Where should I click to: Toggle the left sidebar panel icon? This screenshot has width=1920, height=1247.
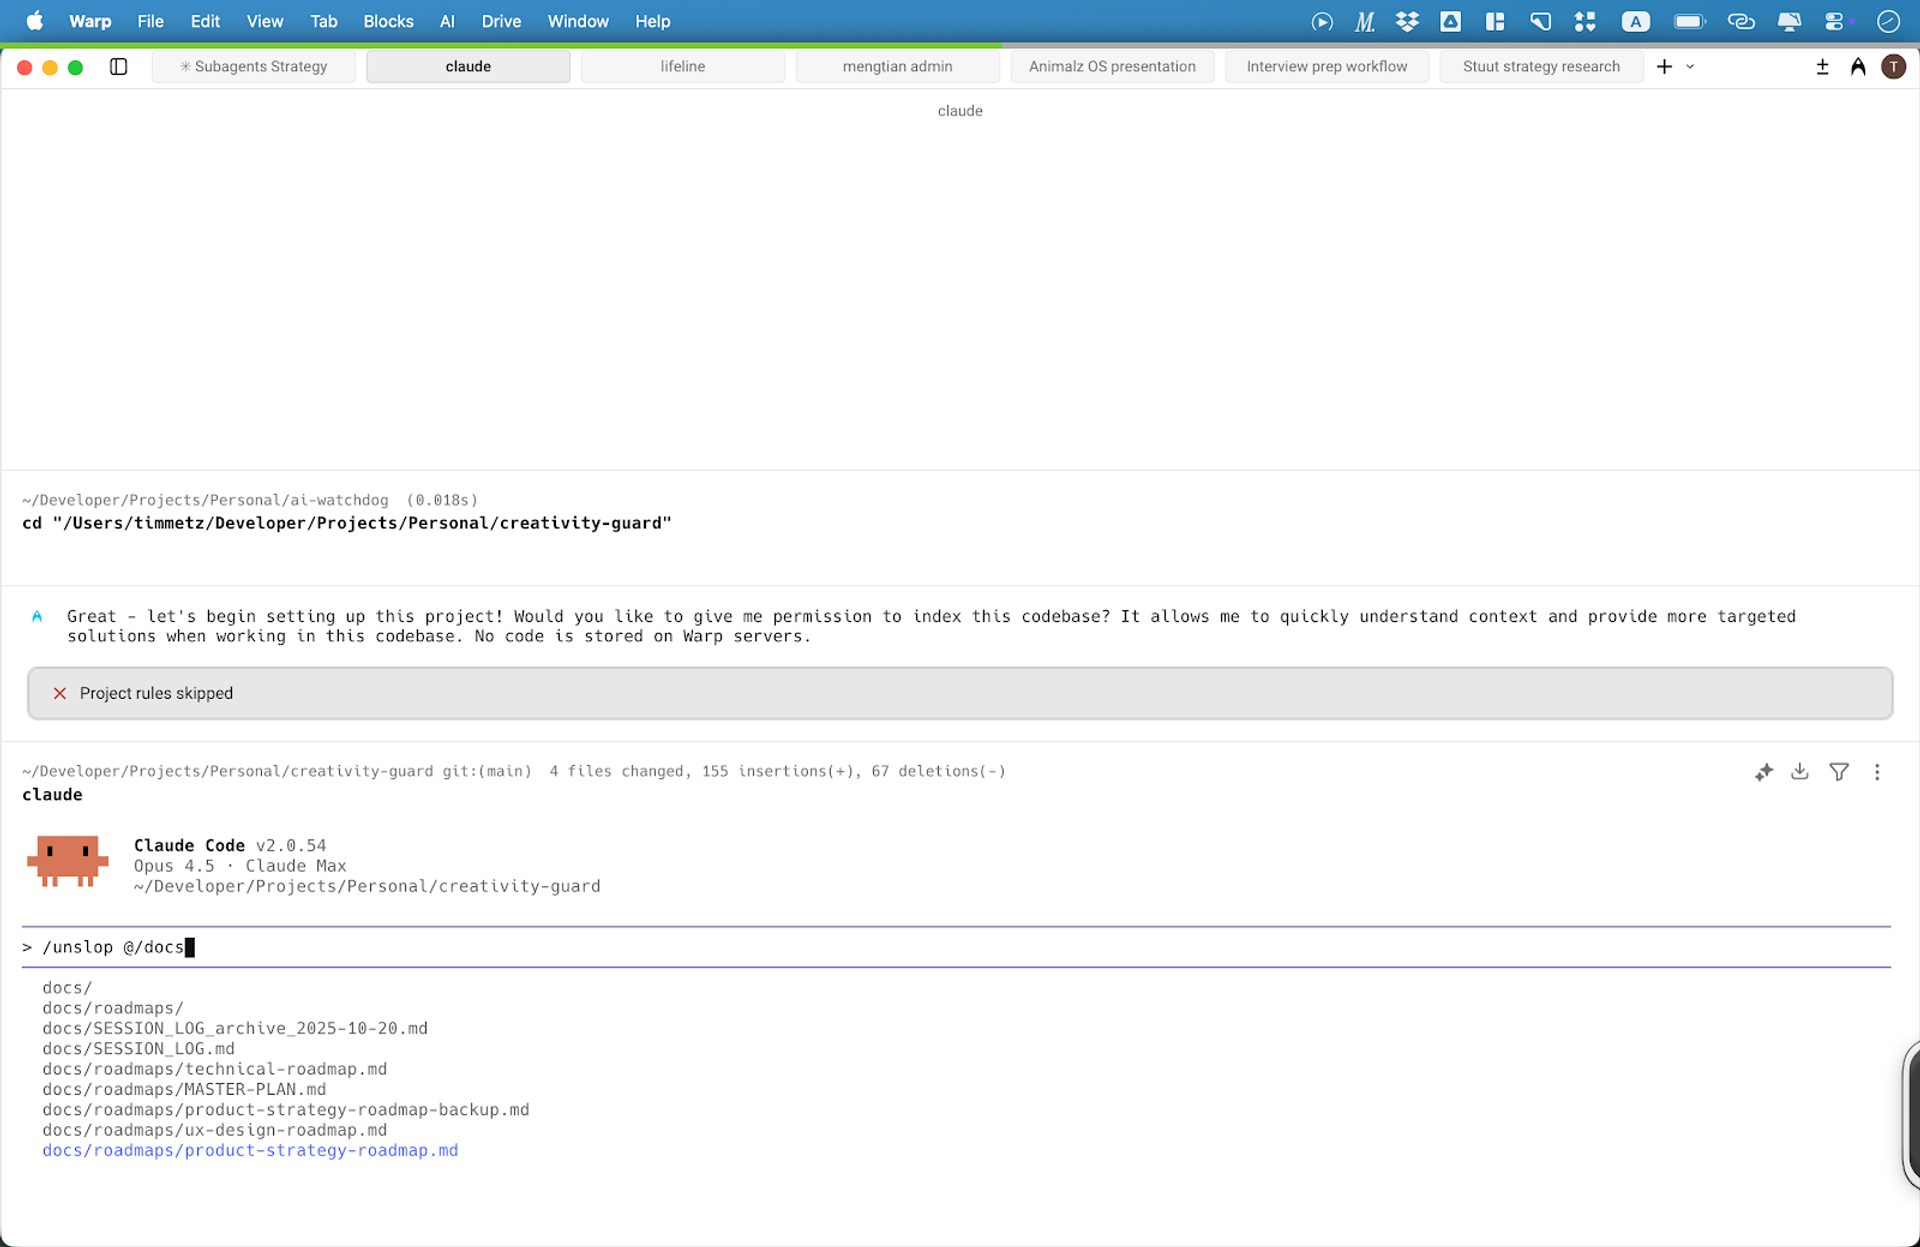click(118, 66)
